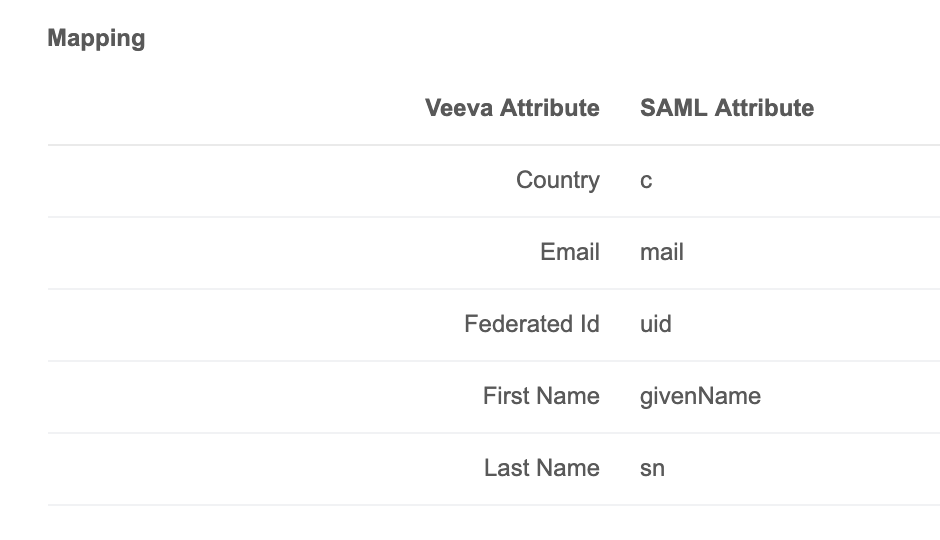Click the "mail" SAML attribute value
940x540 pixels.
click(662, 253)
